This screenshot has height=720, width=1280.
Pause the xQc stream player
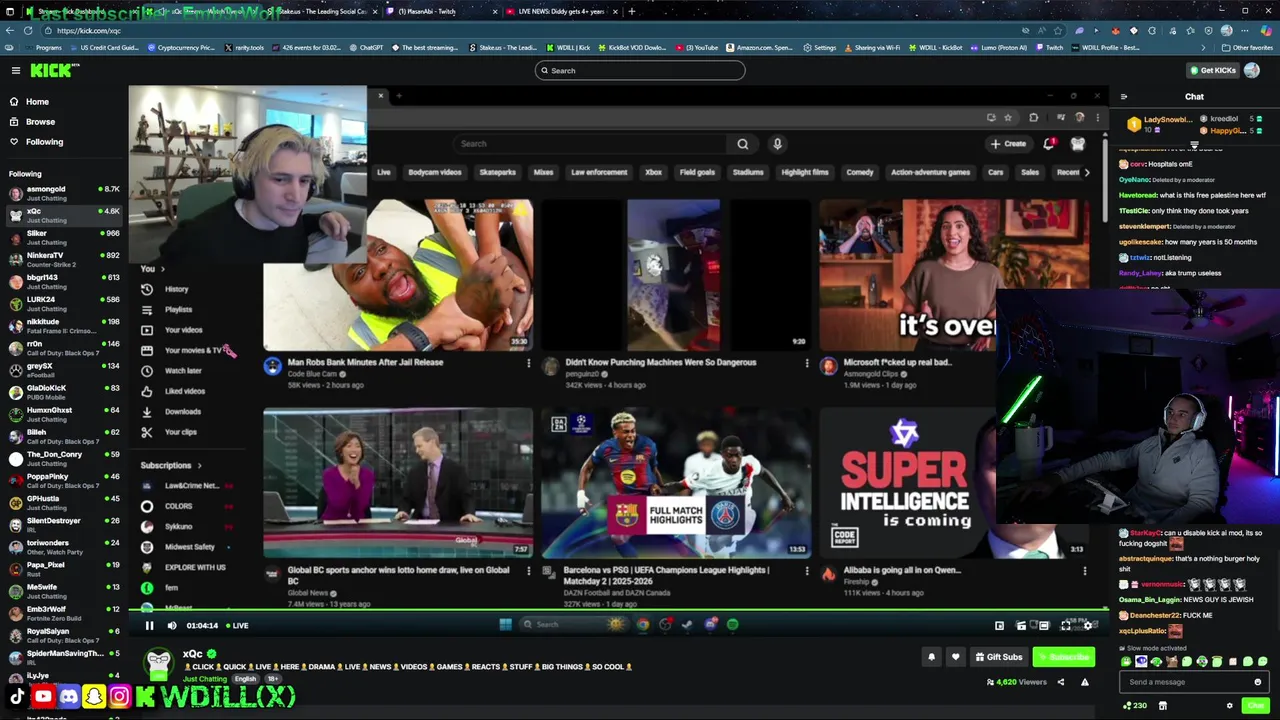(x=149, y=626)
